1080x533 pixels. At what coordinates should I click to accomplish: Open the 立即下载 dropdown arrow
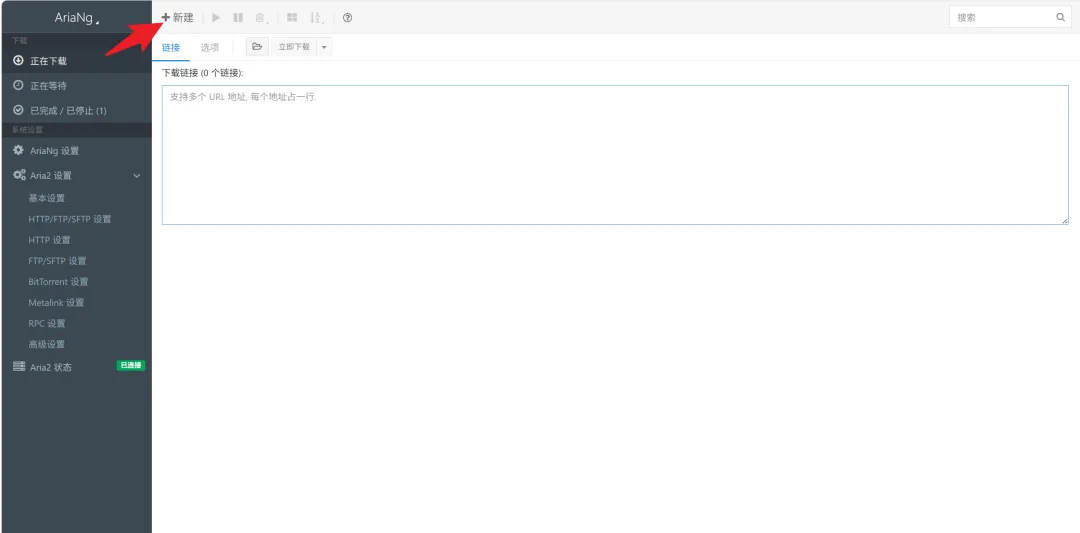(x=324, y=47)
